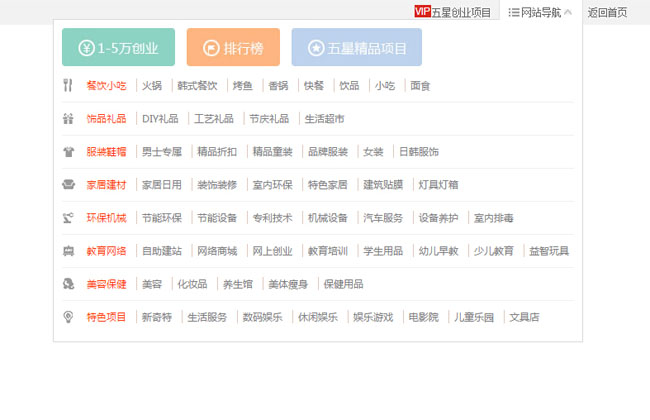Click the icon beside 教育网络
This screenshot has width=650, height=420.
point(68,251)
